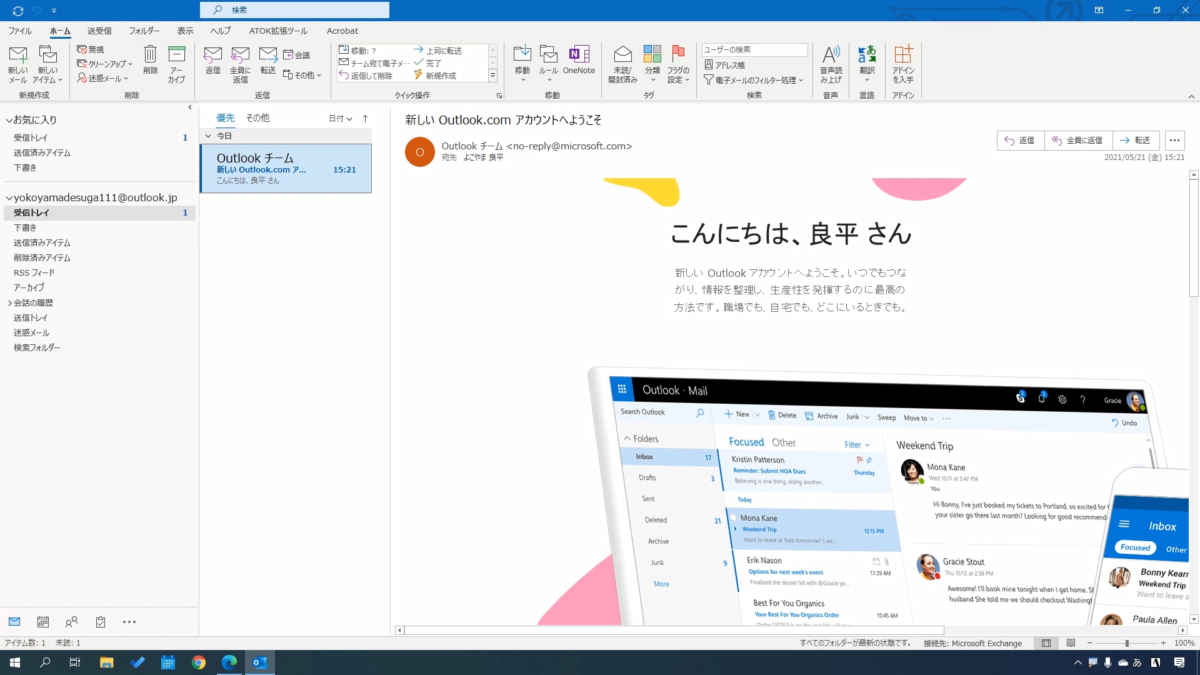Image resolution: width=1200 pixels, height=675 pixels.
Task: Click the 会議 meeting reply button
Action: (297, 55)
